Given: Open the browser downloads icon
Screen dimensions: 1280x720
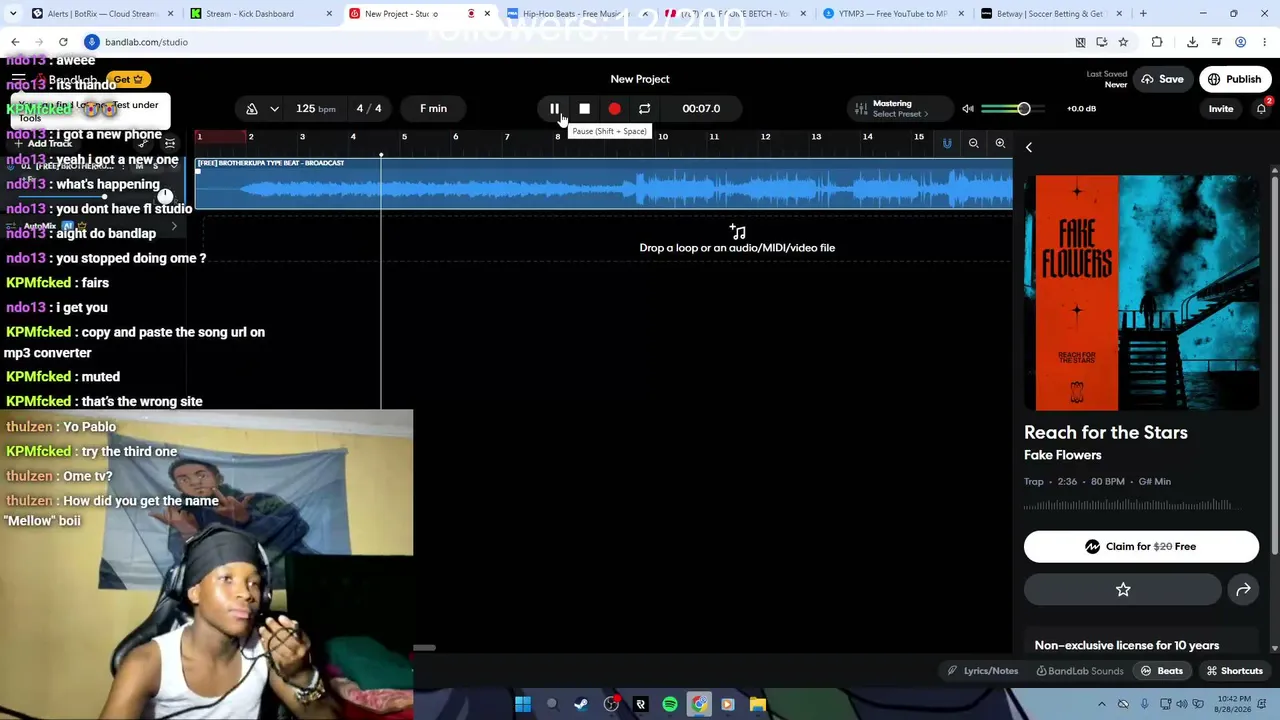Looking at the screenshot, I should 1192,42.
